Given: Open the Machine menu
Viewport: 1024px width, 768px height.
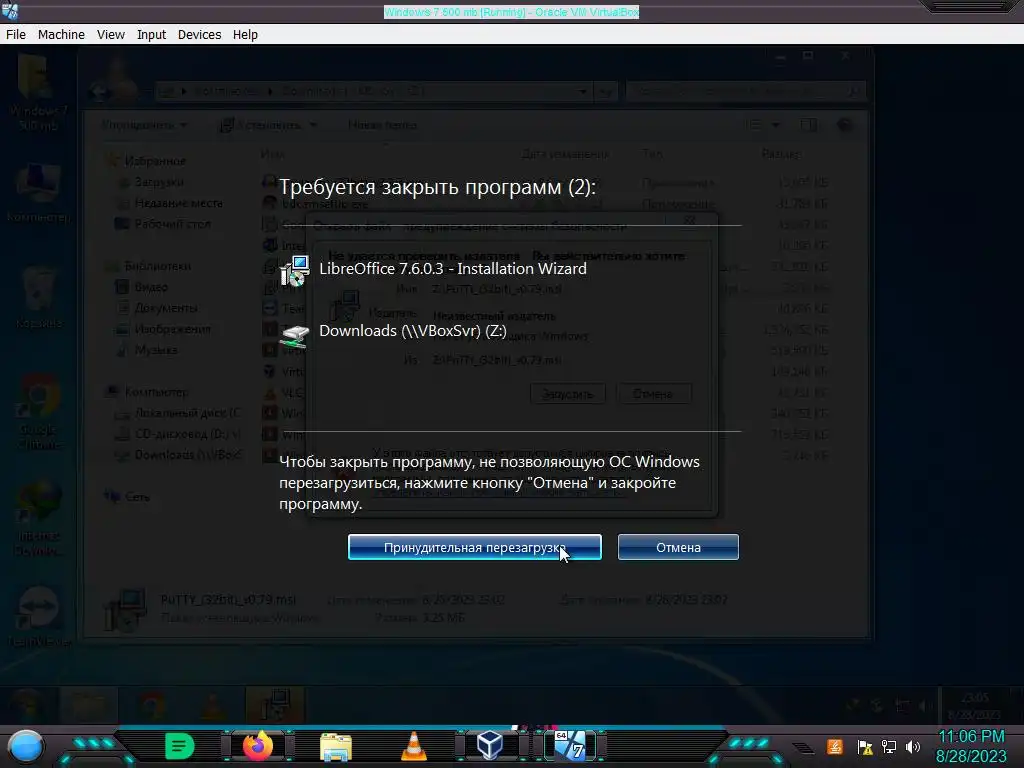Looking at the screenshot, I should pyautogui.click(x=61, y=35).
